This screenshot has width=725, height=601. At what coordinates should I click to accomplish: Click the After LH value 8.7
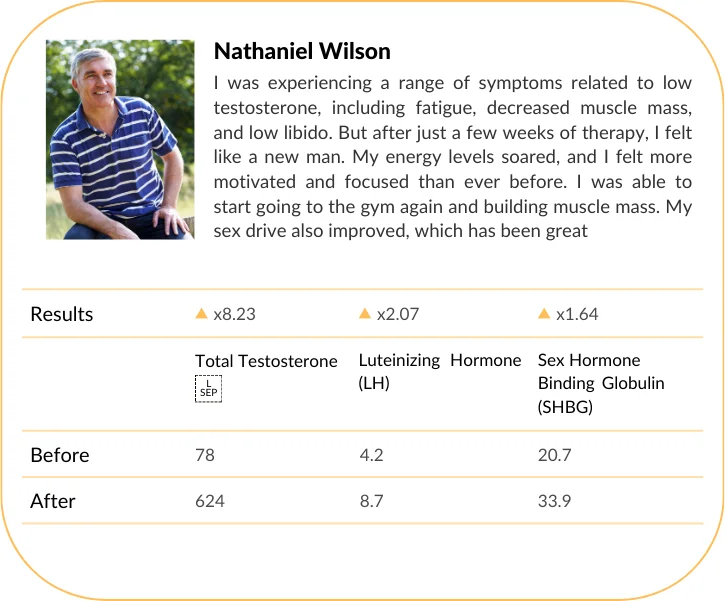(372, 500)
